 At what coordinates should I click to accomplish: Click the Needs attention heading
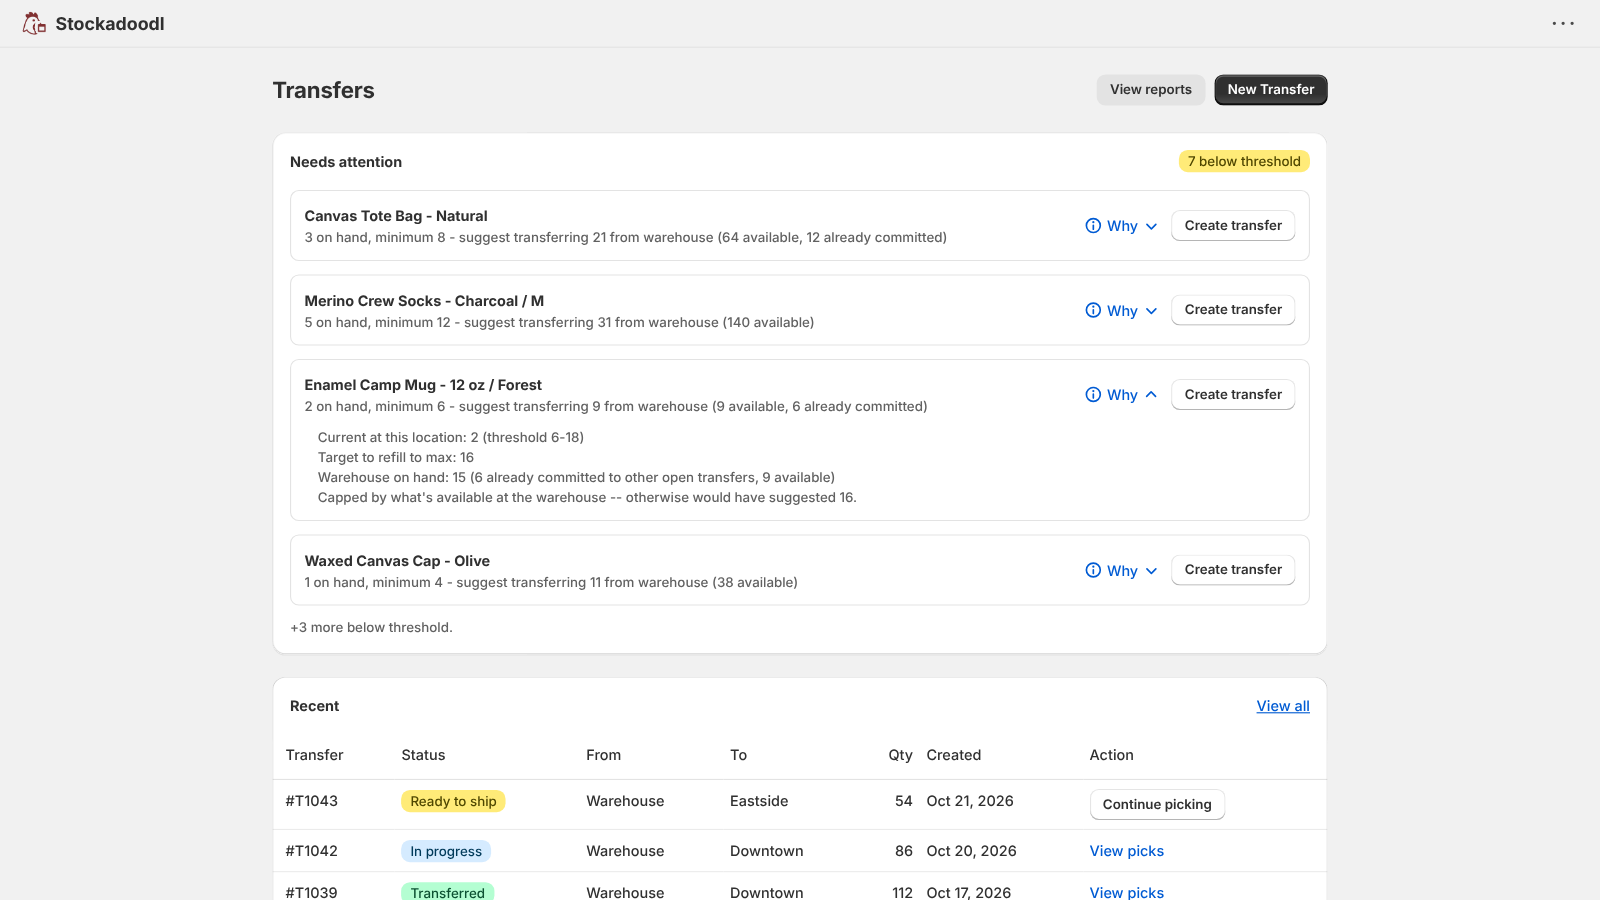(346, 162)
